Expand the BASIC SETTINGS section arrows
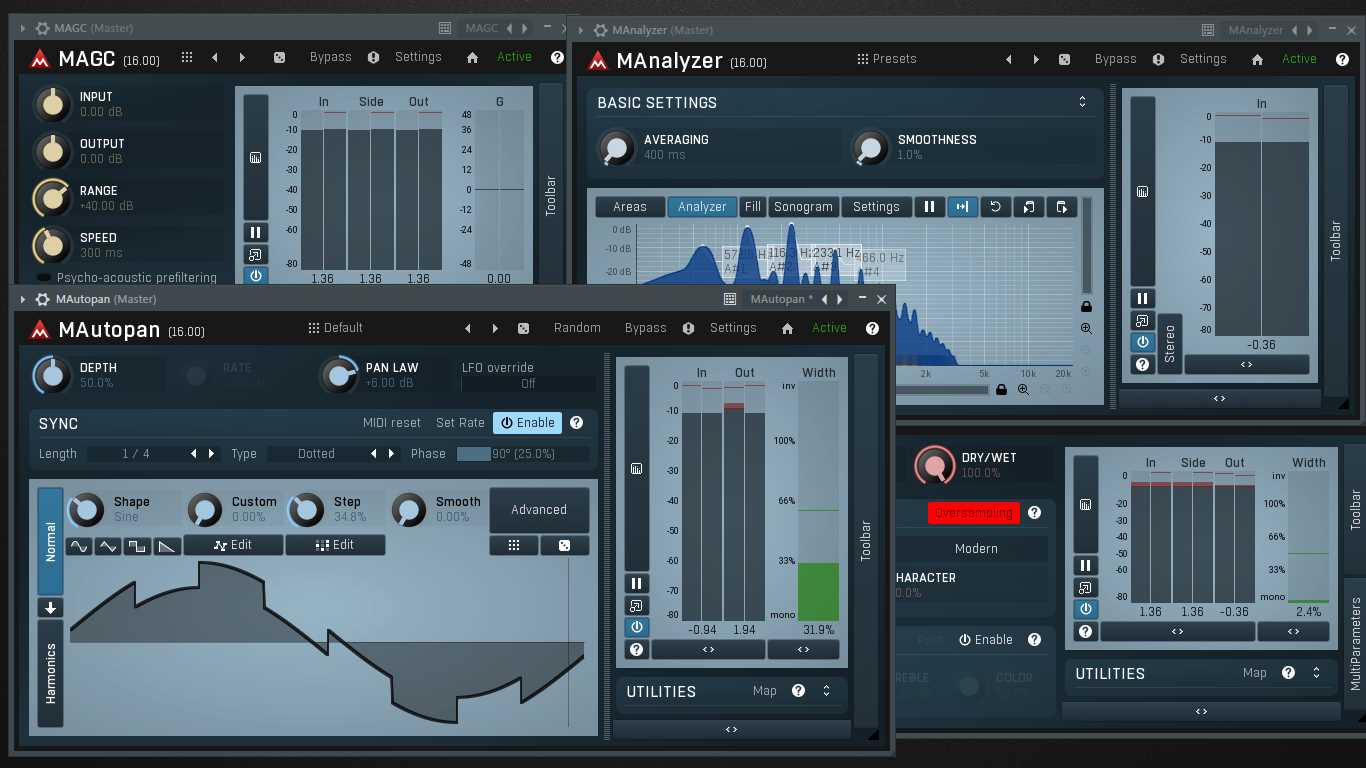 [1082, 102]
